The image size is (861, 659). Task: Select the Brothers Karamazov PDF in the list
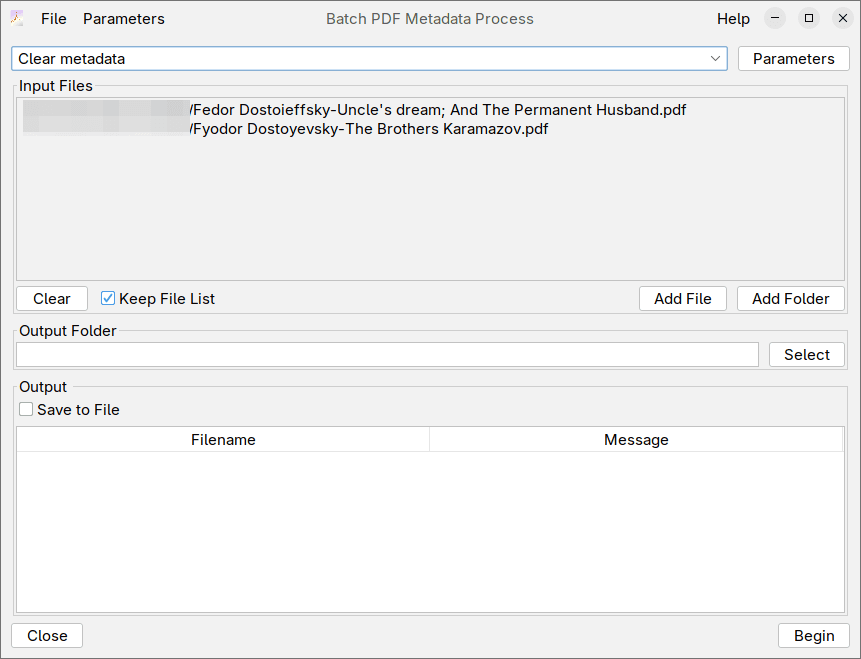coord(368,128)
